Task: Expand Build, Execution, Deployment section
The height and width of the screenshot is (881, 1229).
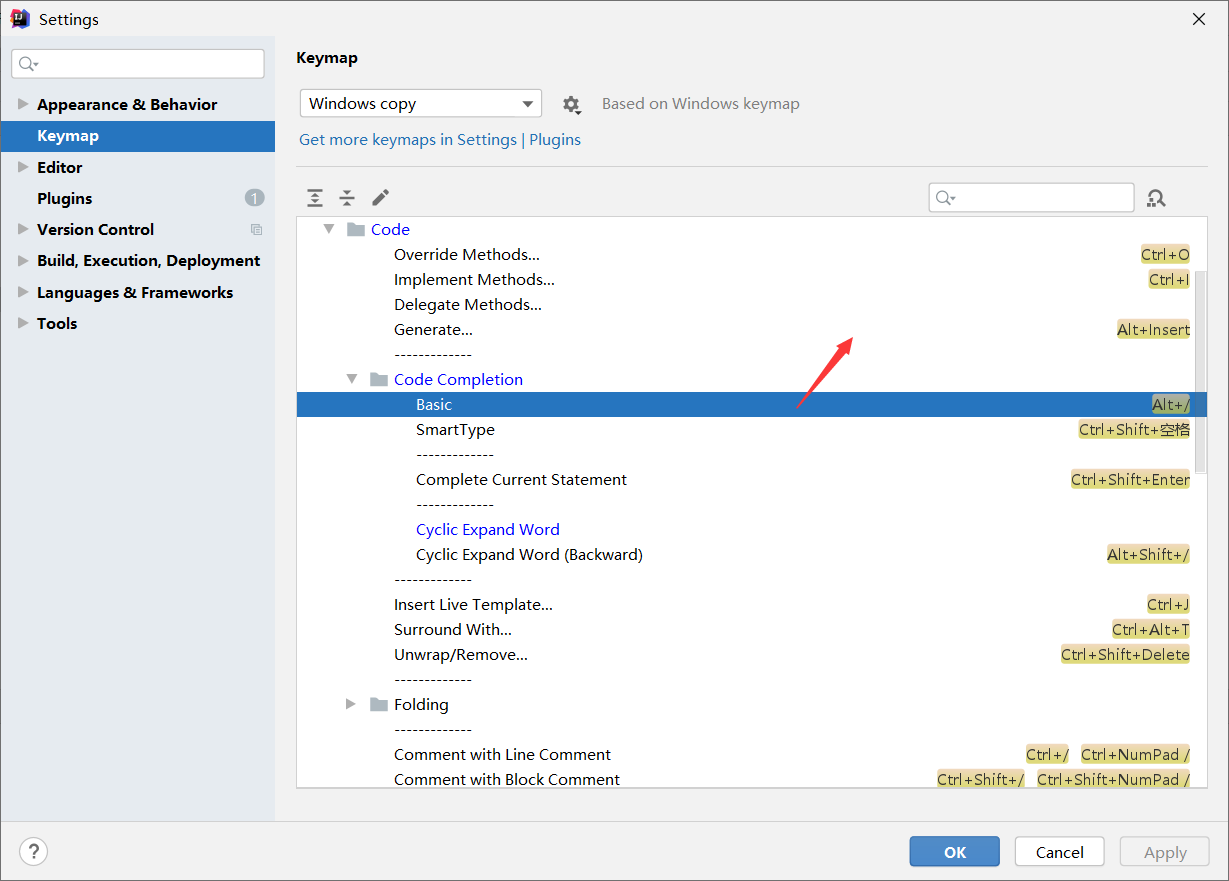Action: tap(23, 260)
